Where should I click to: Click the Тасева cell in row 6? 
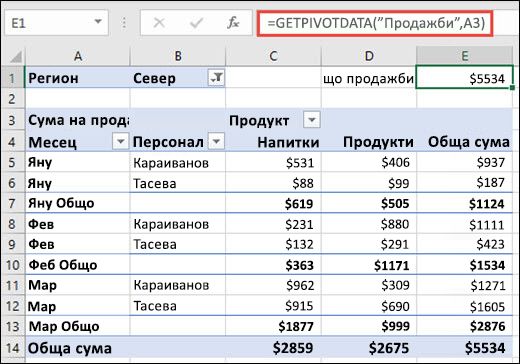click(178, 183)
